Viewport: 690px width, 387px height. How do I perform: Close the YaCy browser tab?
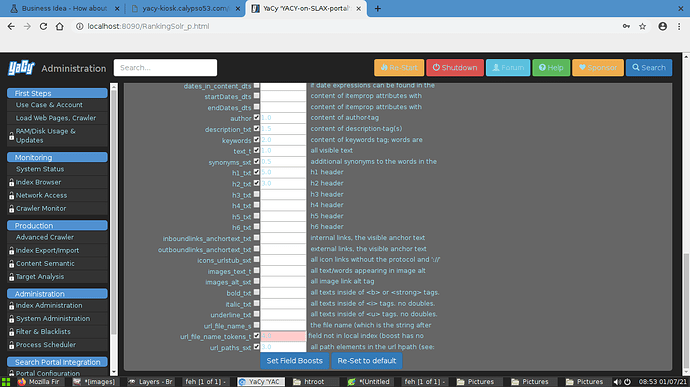(359, 8)
